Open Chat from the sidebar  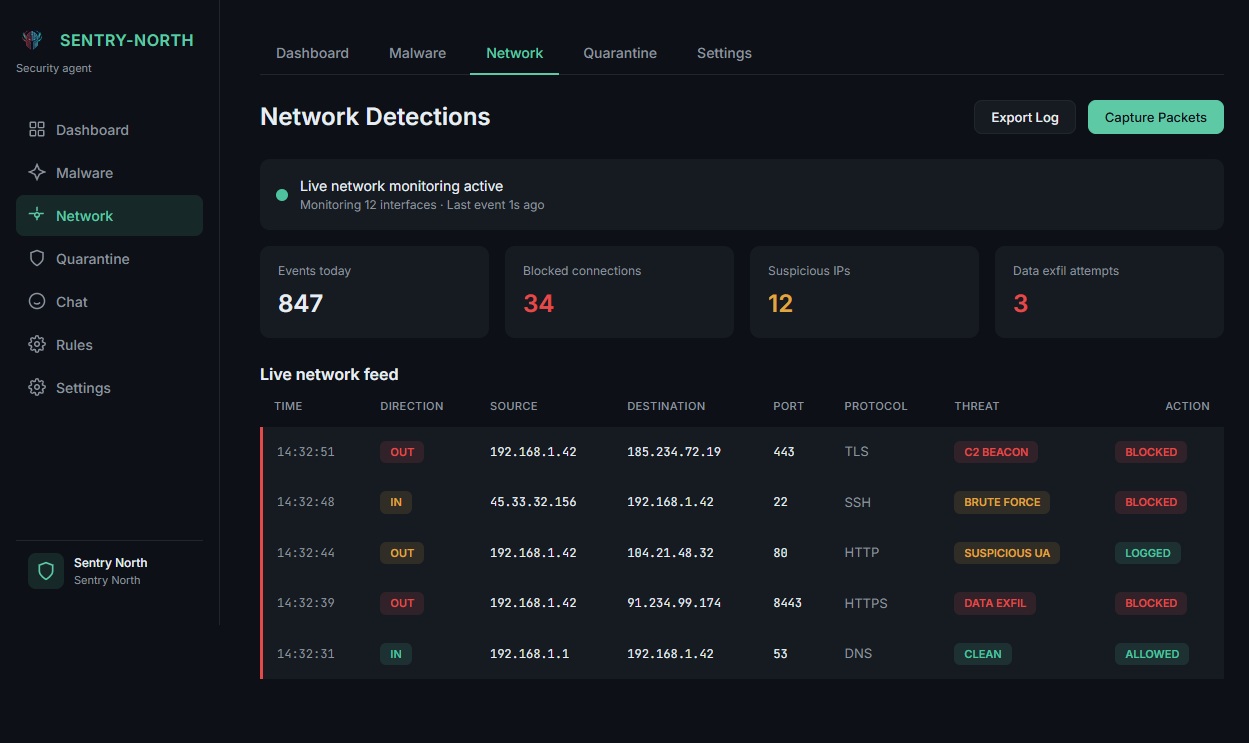tap(109, 301)
